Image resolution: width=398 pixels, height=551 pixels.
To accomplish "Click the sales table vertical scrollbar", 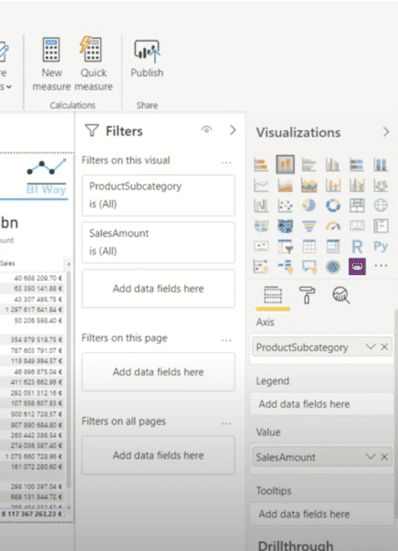I will tap(68, 380).
